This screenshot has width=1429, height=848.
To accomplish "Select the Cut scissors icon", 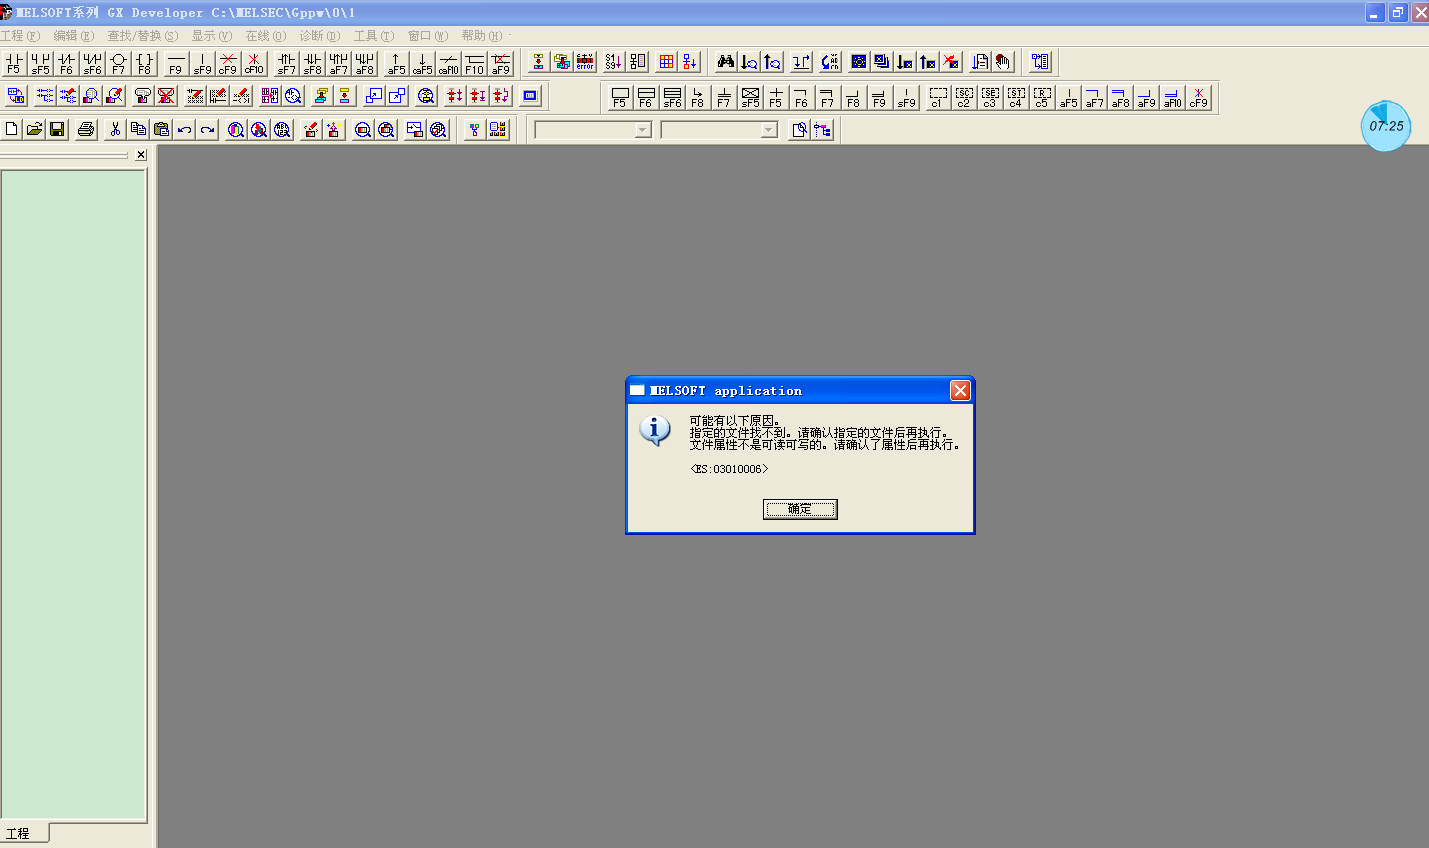I will [x=115, y=129].
